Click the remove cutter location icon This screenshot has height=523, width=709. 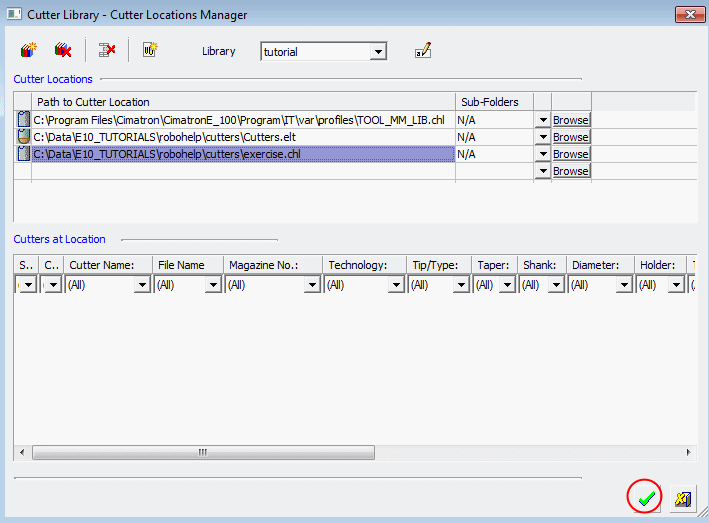(107, 50)
